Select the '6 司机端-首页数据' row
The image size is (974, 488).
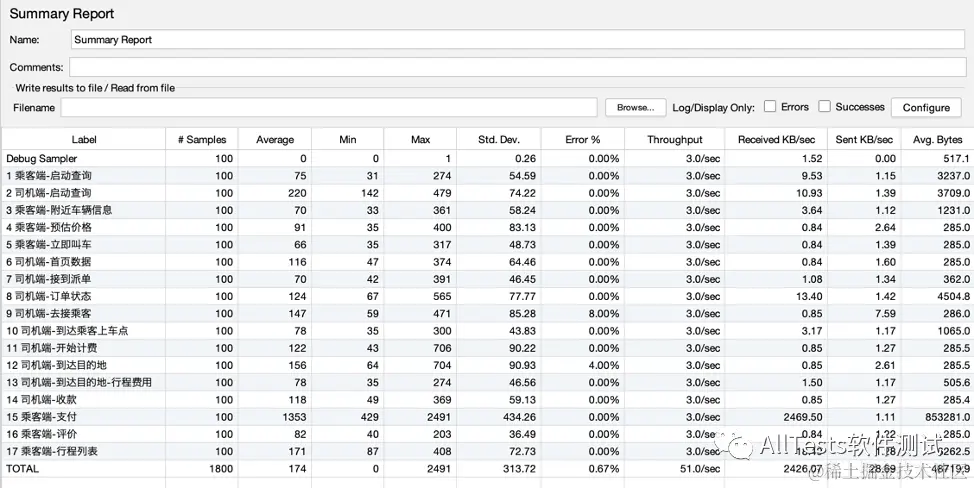pyautogui.click(x=487, y=262)
